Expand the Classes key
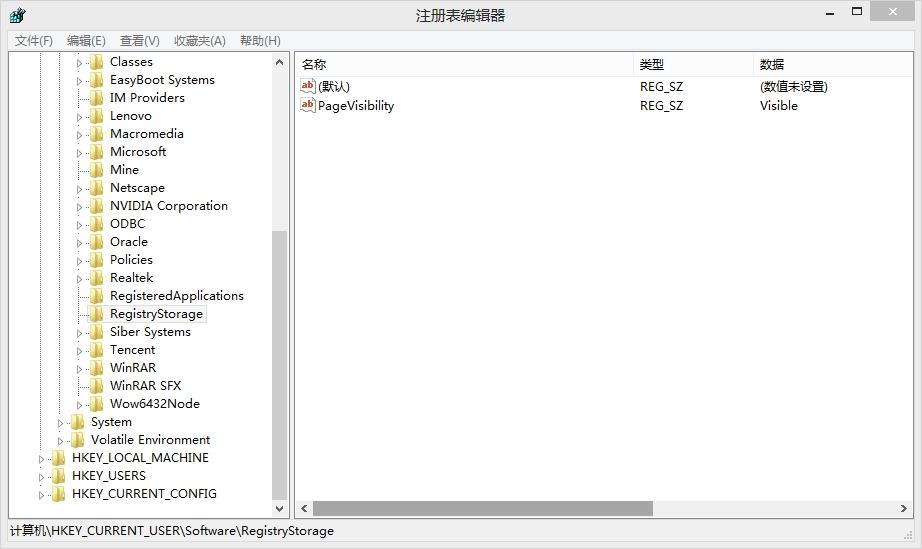Image resolution: width=922 pixels, height=549 pixels. [x=79, y=63]
